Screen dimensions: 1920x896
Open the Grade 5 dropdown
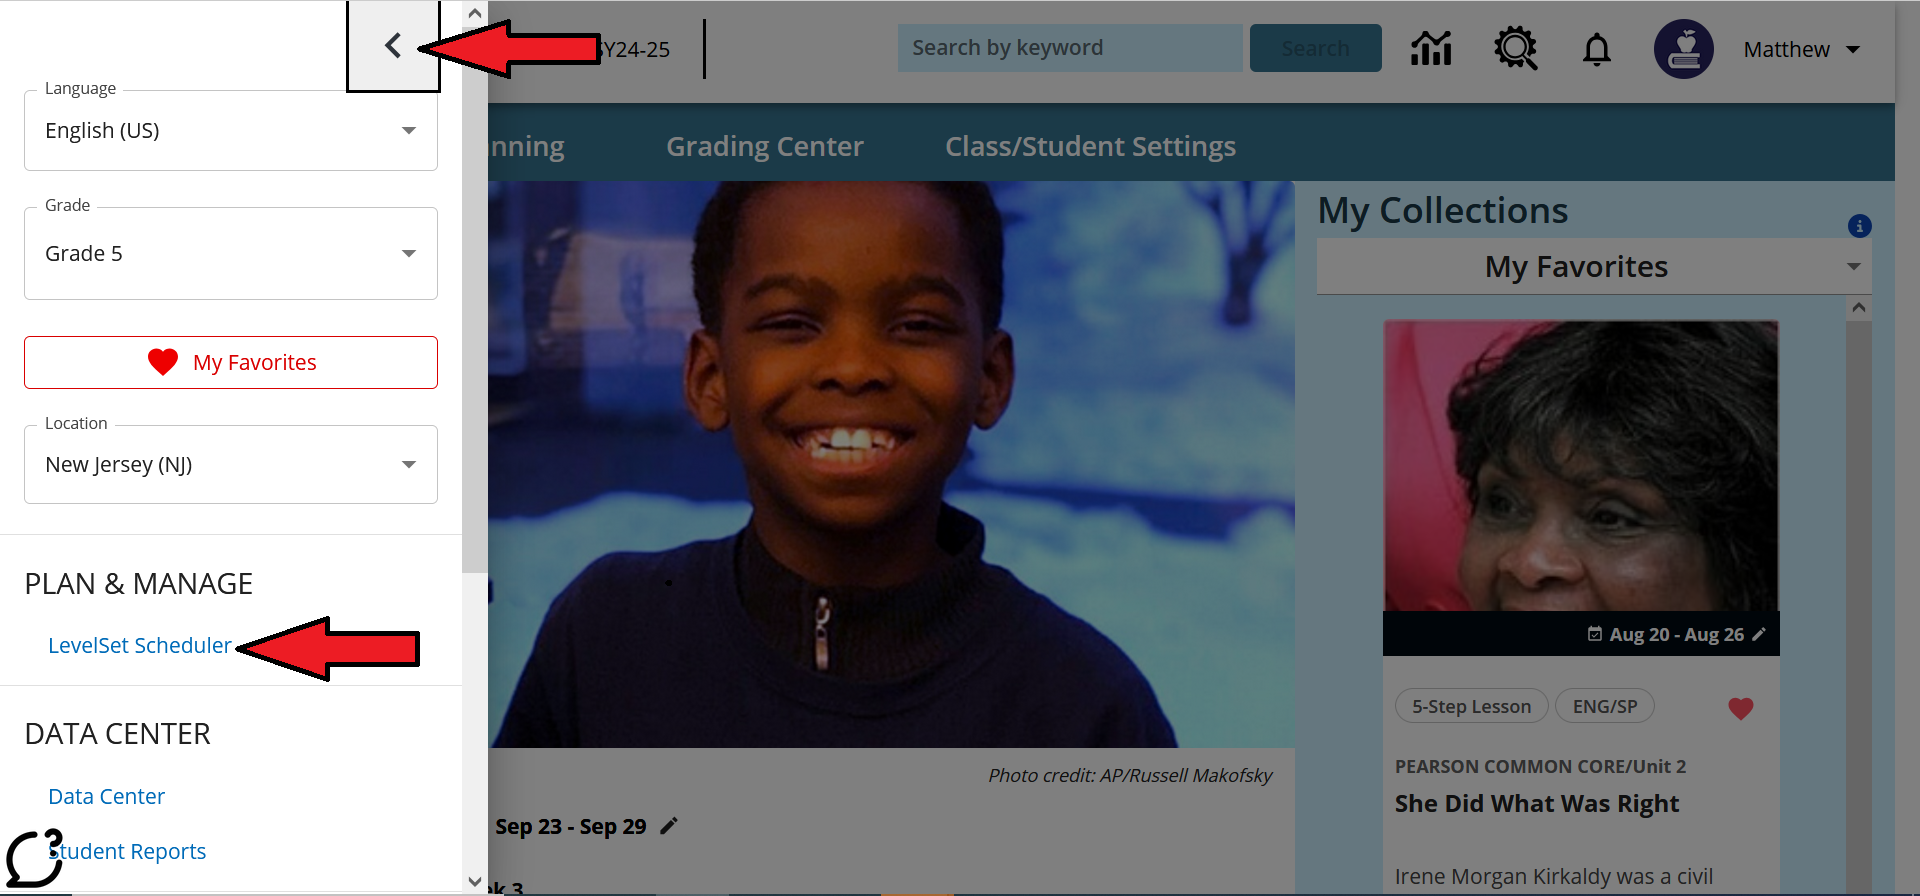231,253
